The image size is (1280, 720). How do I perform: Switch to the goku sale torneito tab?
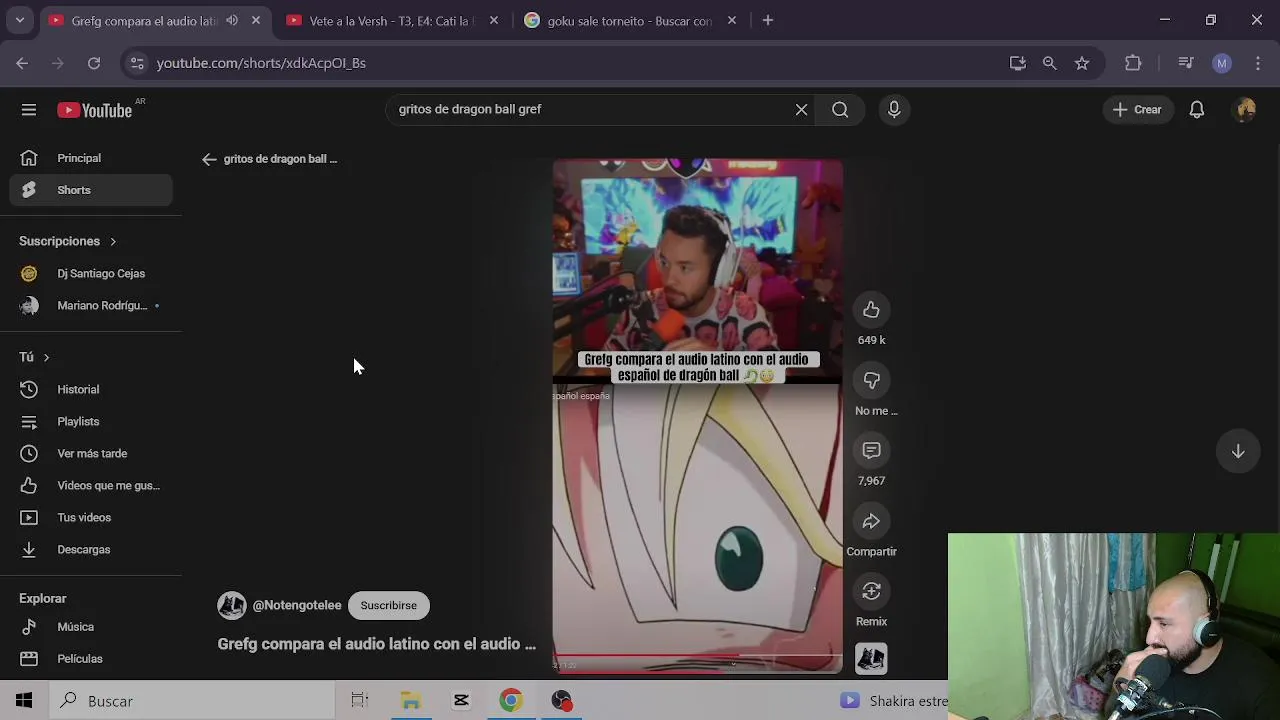[x=630, y=20]
